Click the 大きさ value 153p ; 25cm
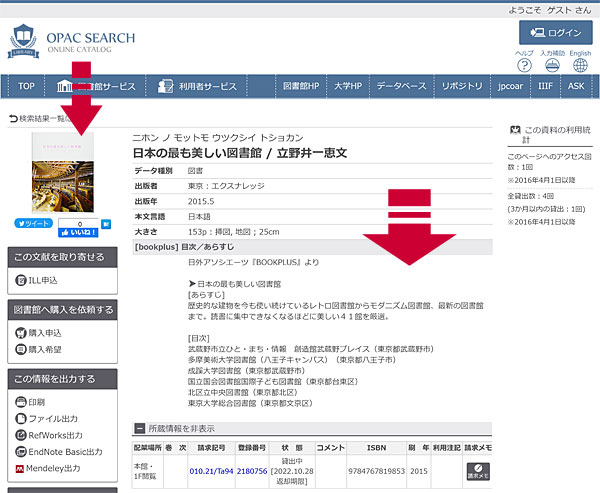 click(x=233, y=232)
